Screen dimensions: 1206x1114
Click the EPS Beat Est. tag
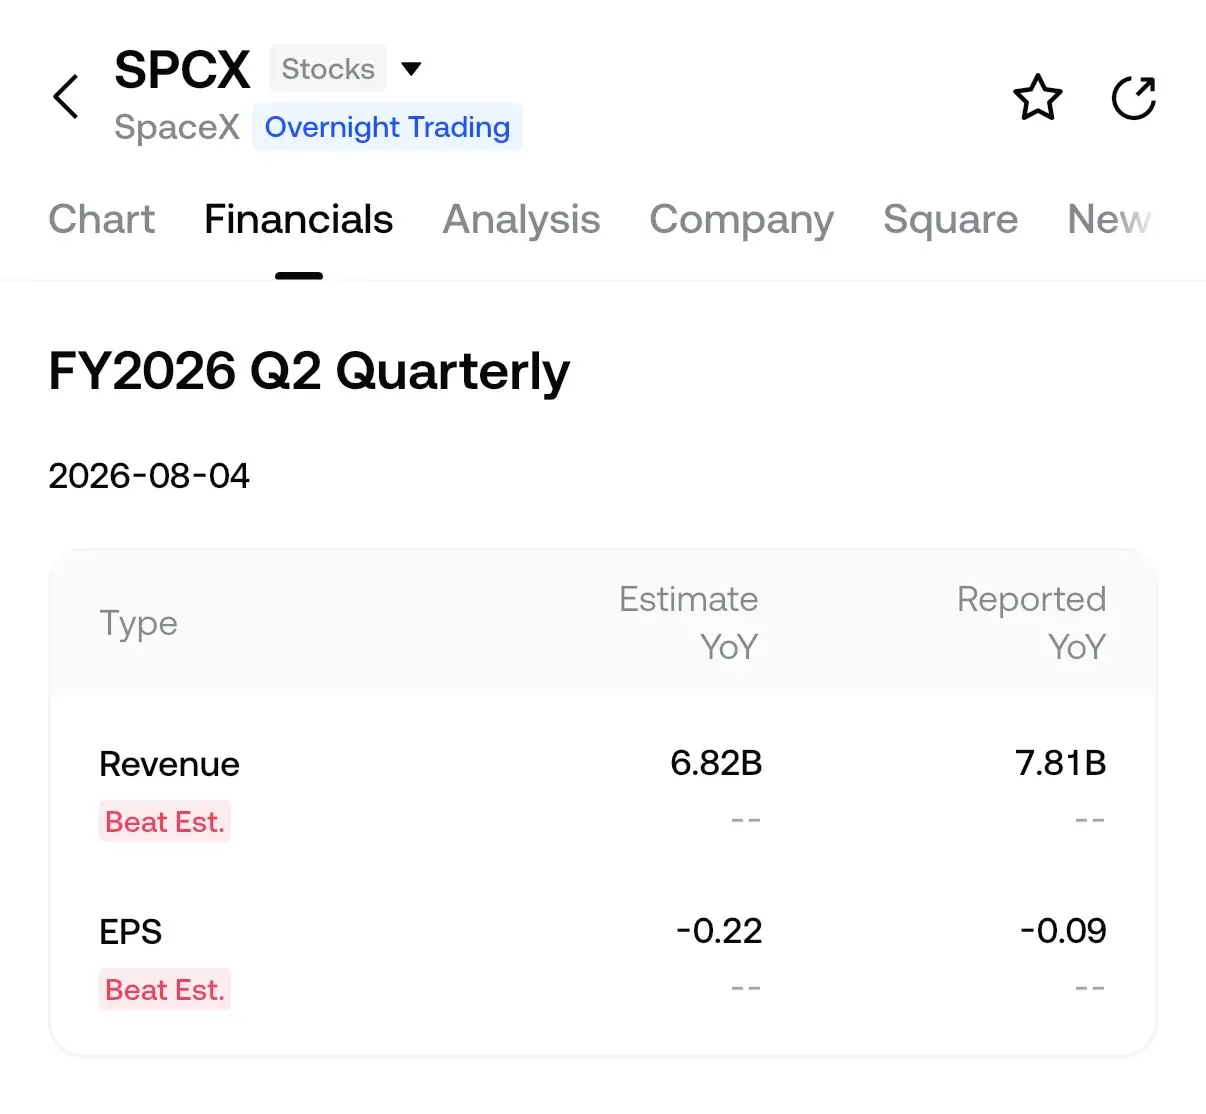(x=165, y=989)
